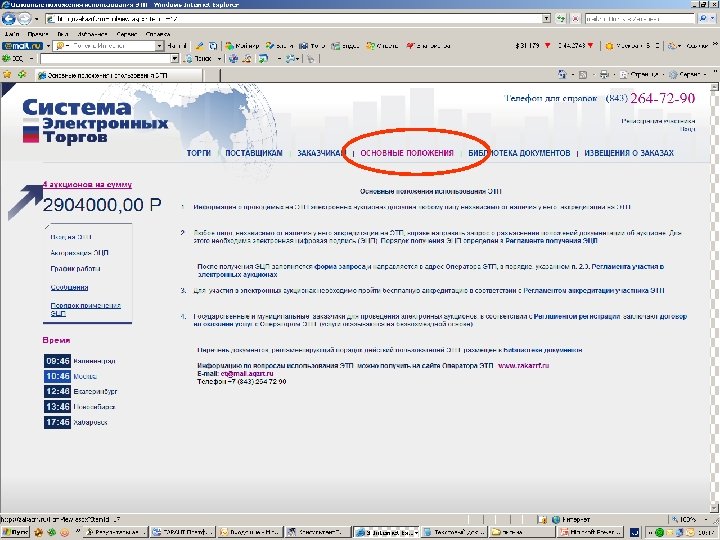The height and width of the screenshot is (540, 720).
Task: Open the Избранное menu
Action: point(92,34)
